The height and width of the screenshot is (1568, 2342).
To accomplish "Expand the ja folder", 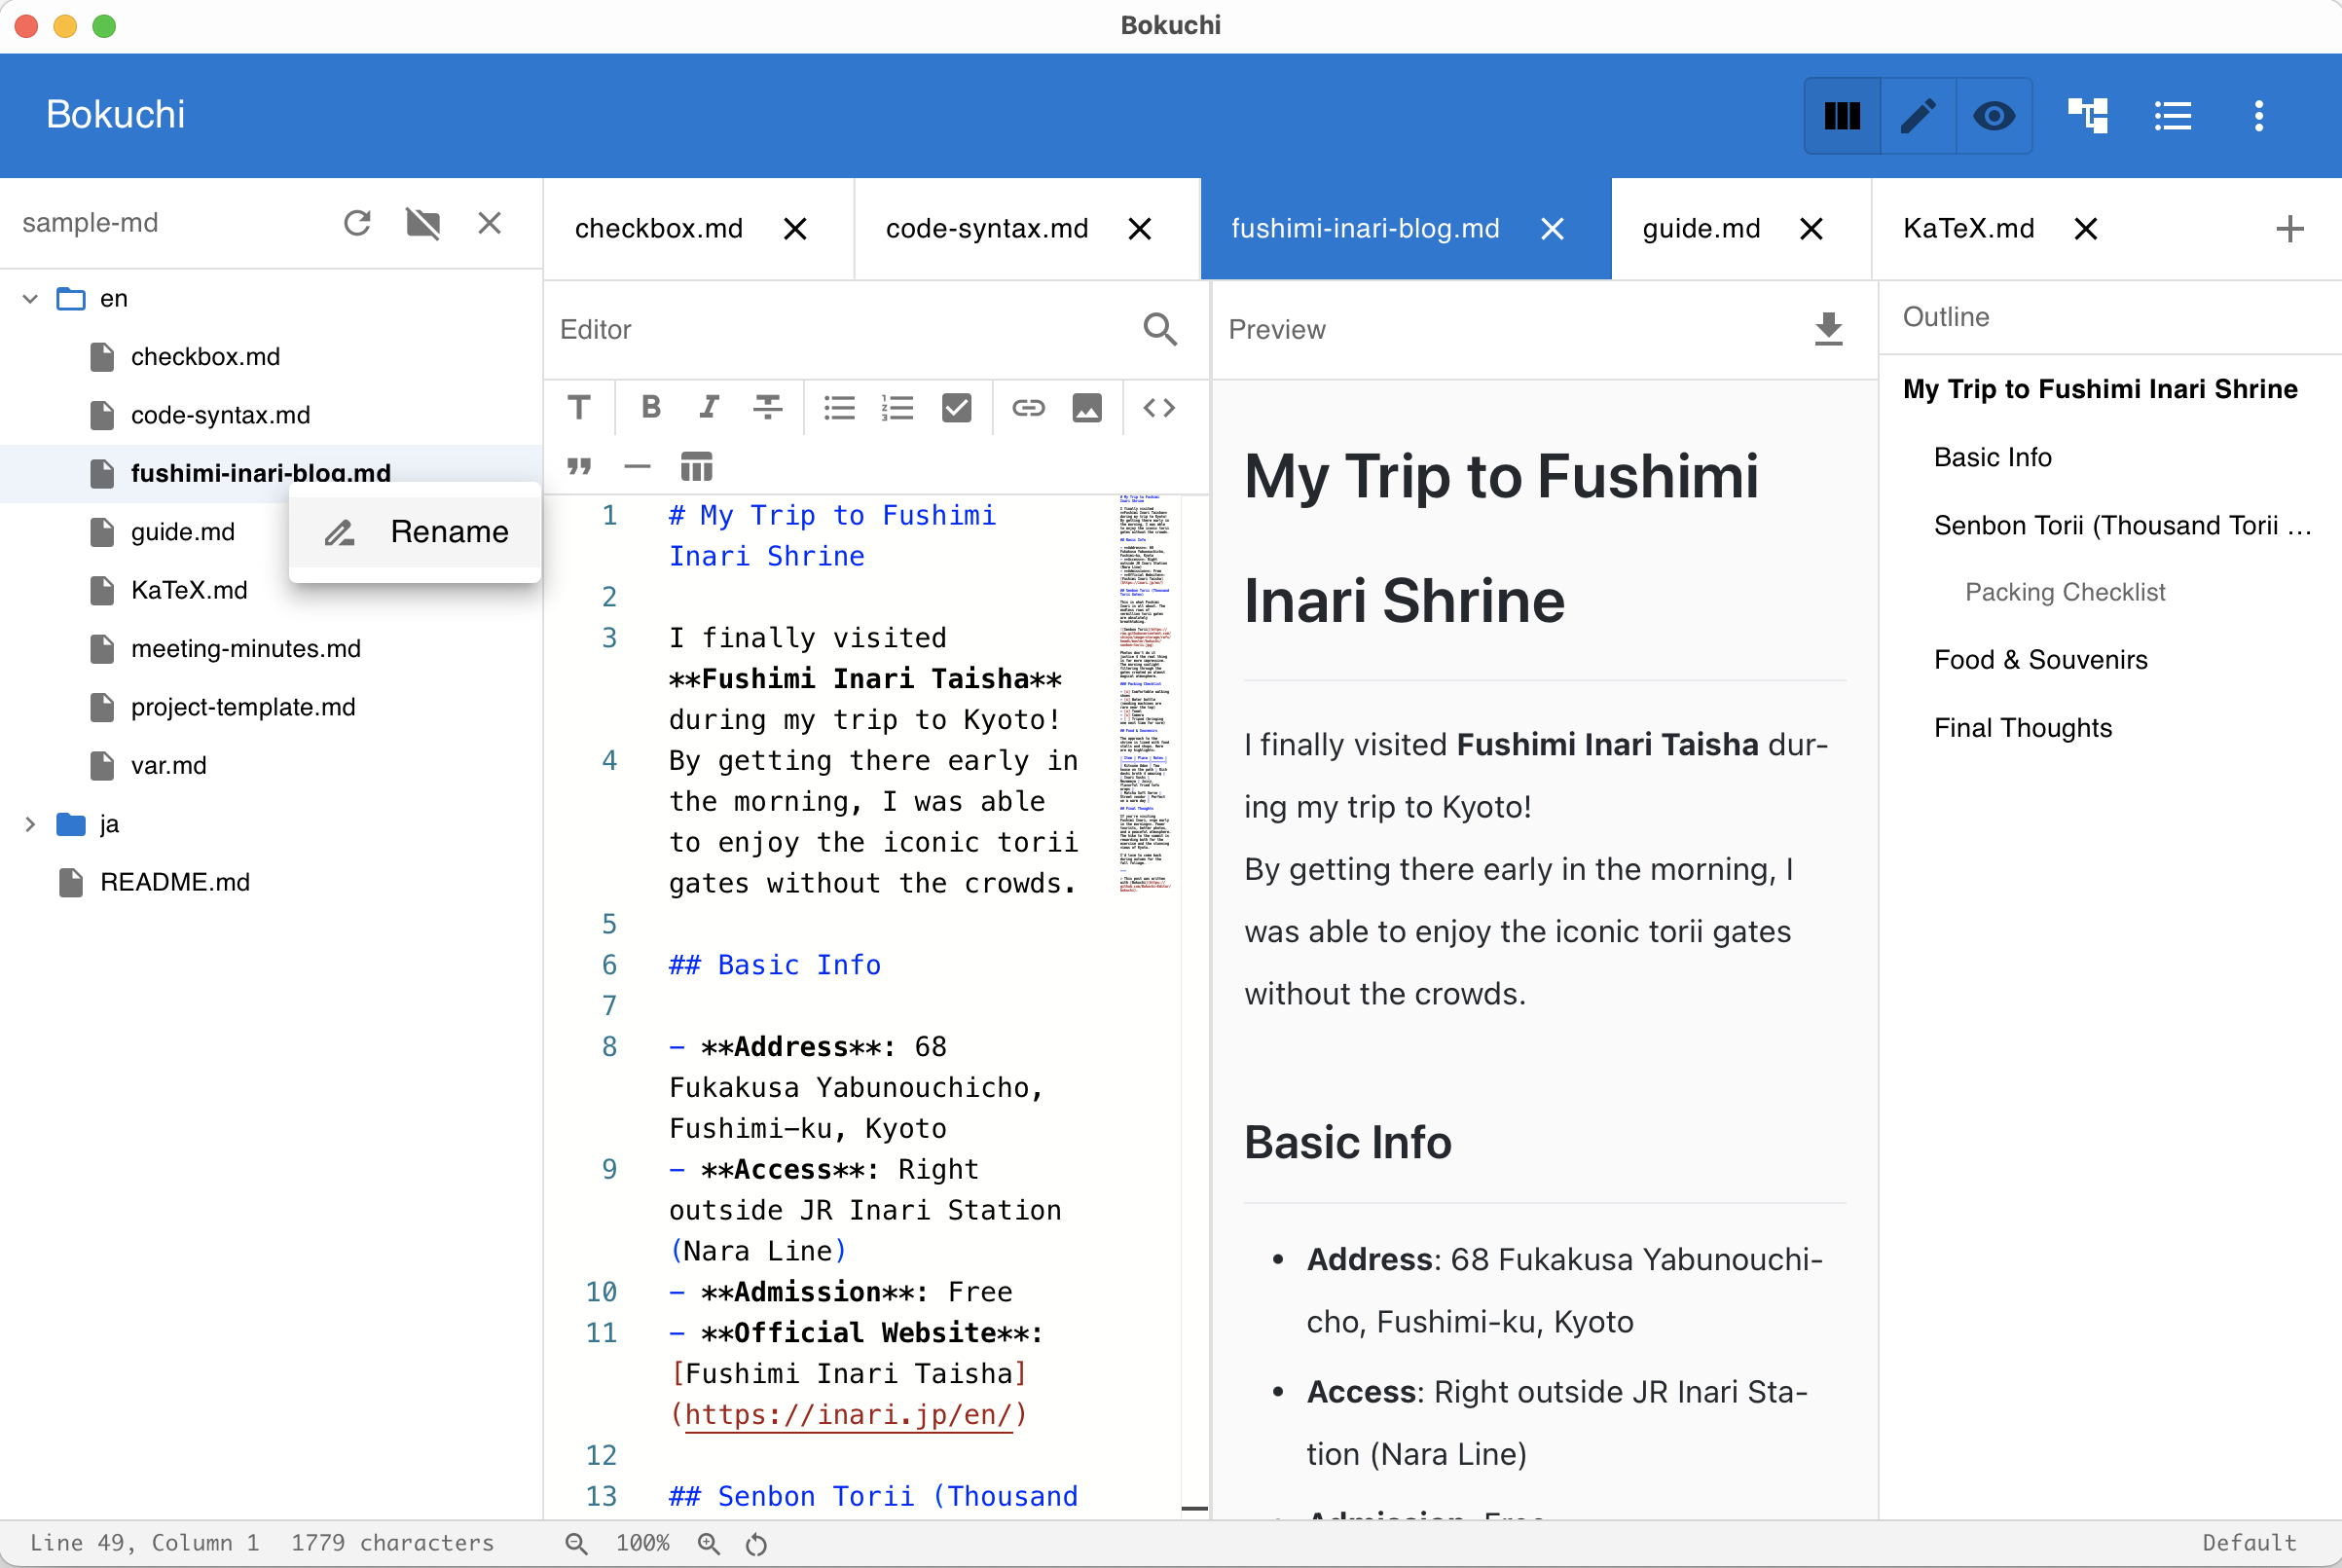I will point(31,823).
